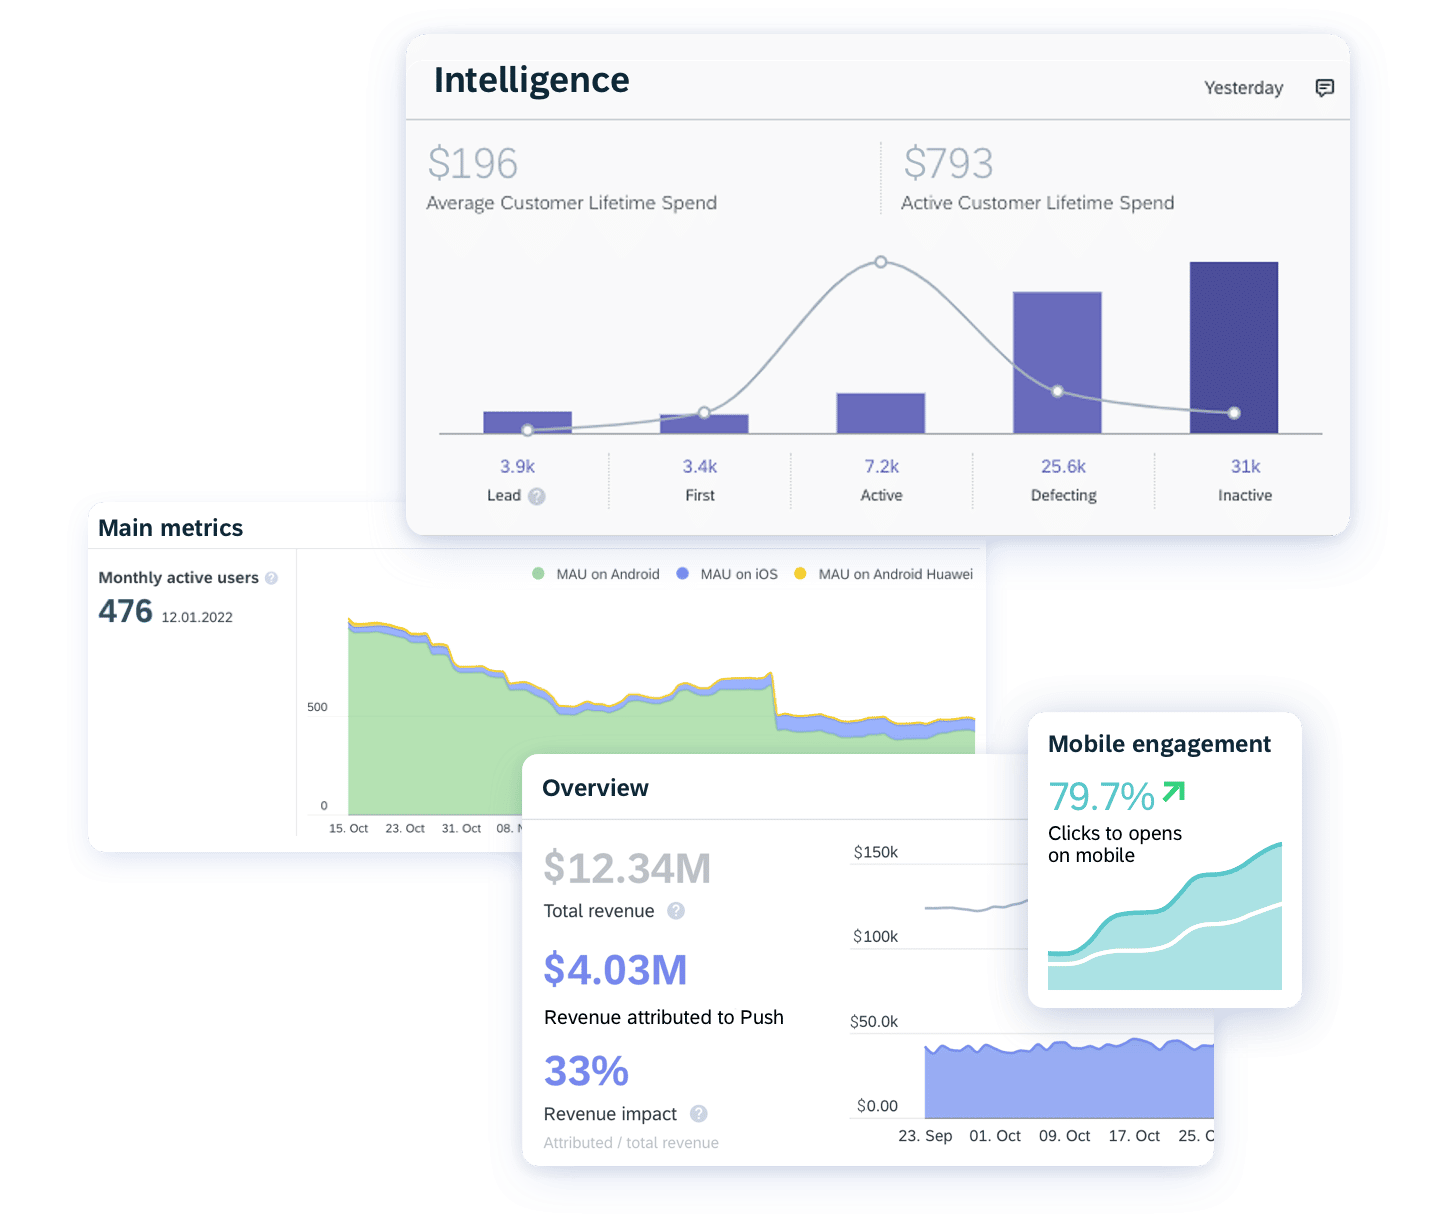Viewport: 1440px width, 1220px height.
Task: Click the 476 monthly active users value
Action: pos(125,611)
